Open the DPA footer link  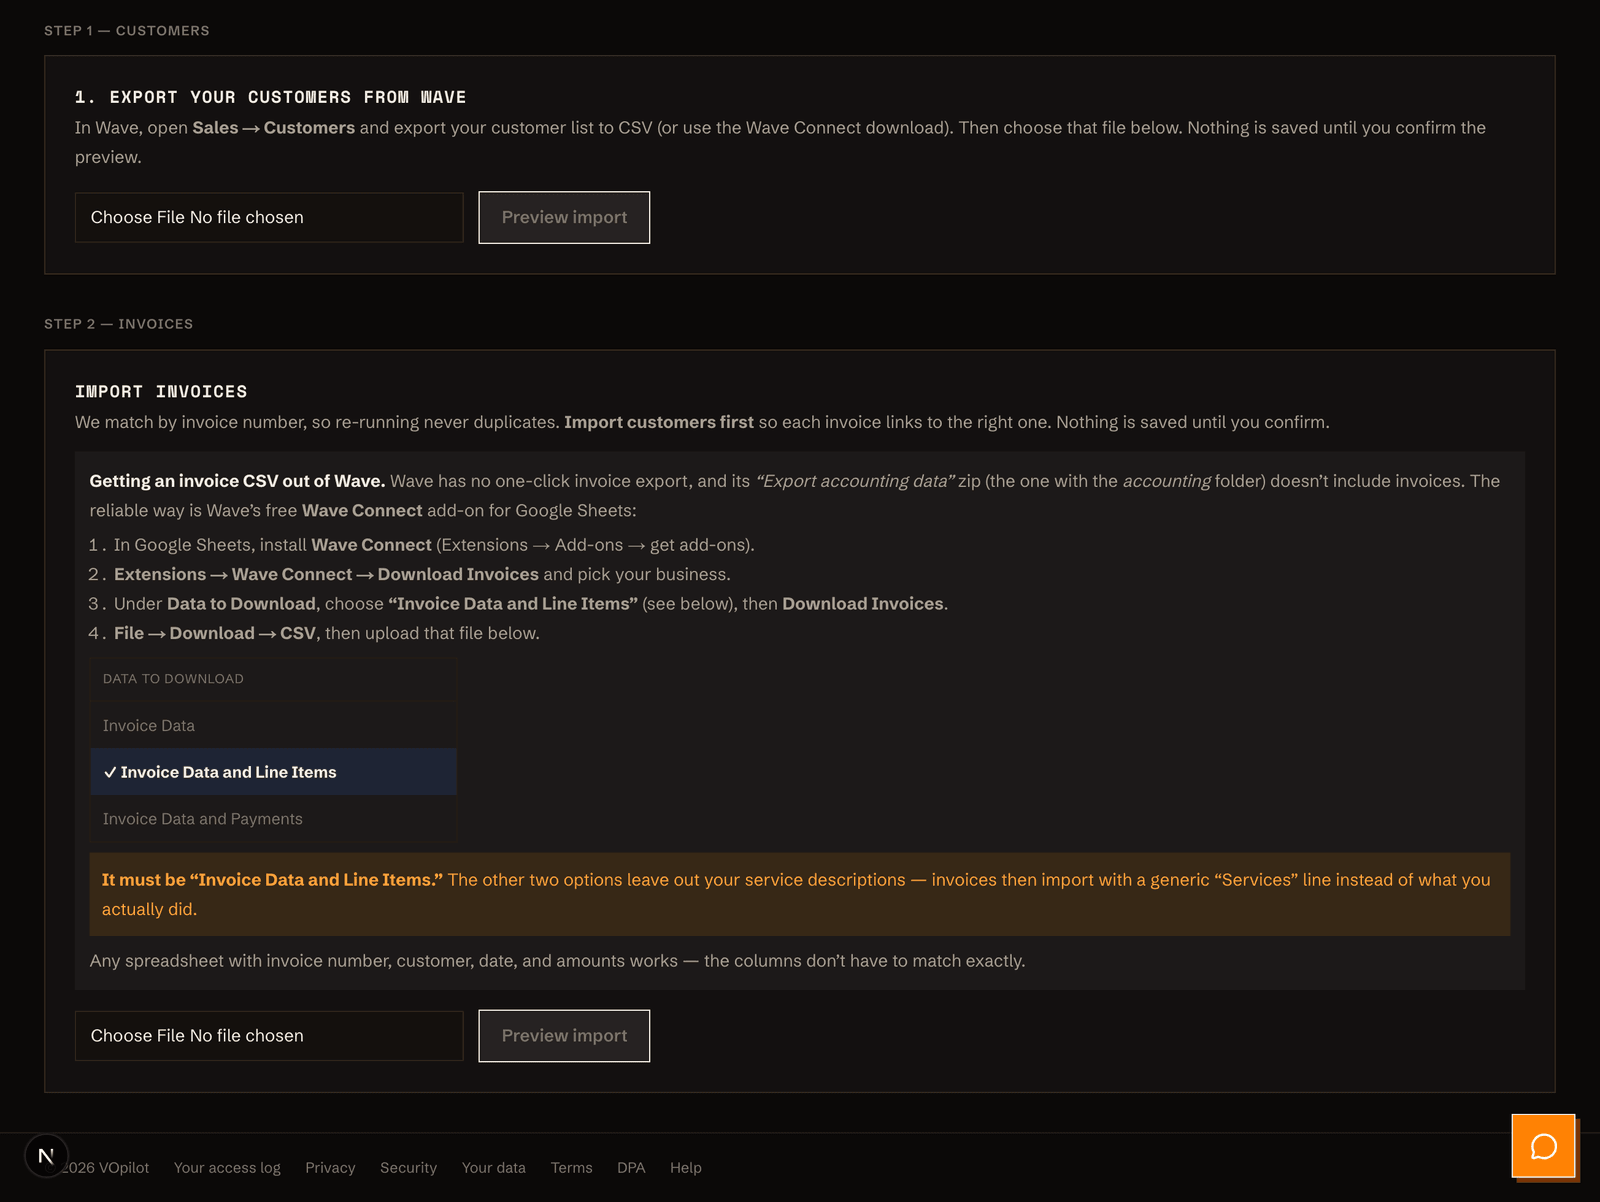point(631,1167)
